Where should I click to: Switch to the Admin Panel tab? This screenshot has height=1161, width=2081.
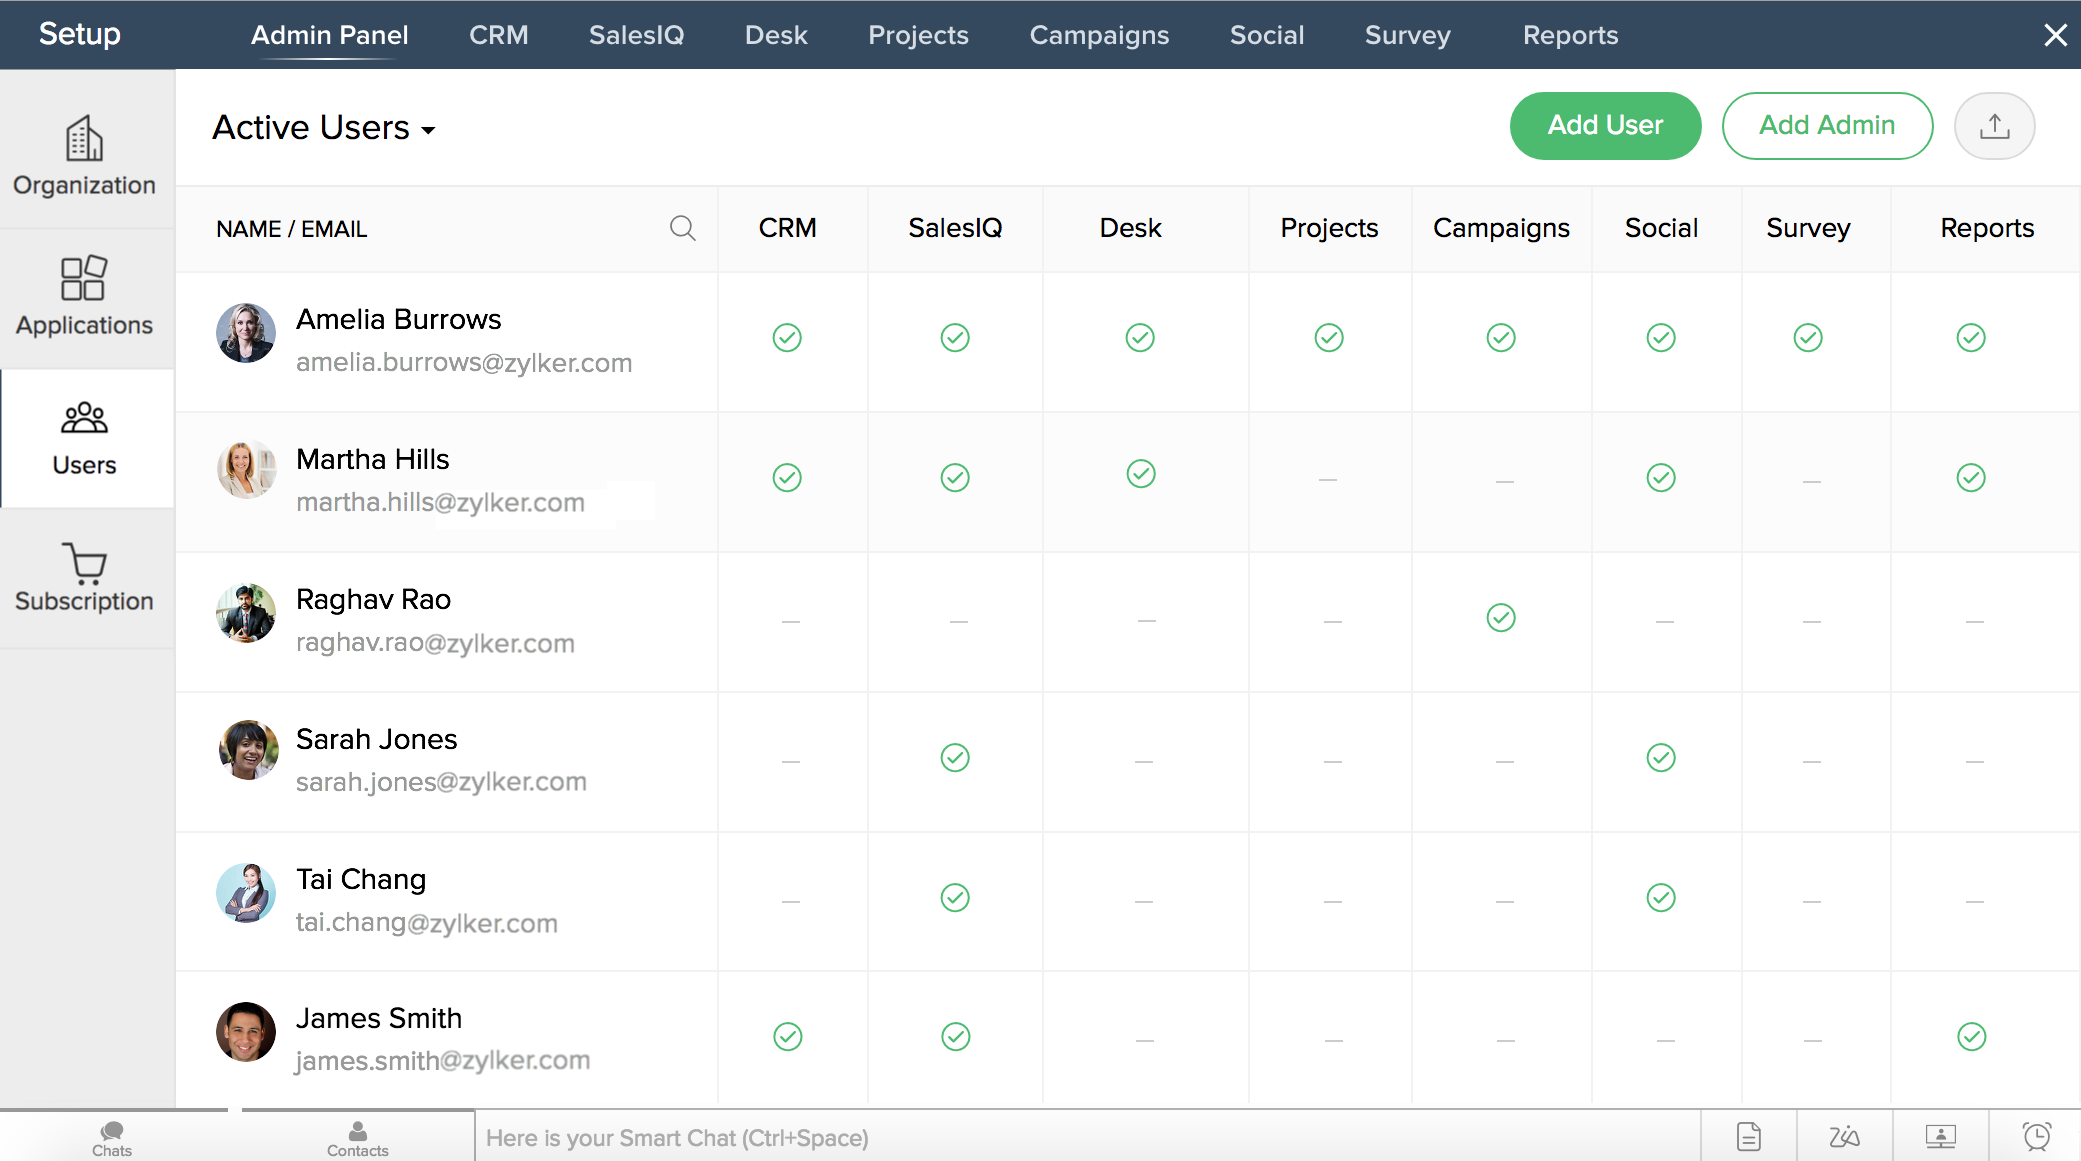click(x=329, y=35)
